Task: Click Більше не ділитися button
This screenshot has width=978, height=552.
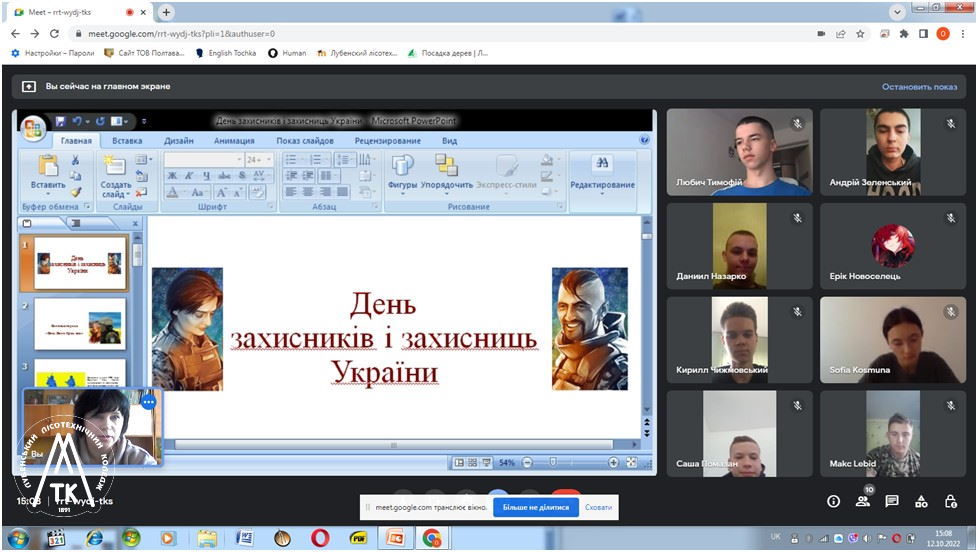Action: [536, 507]
